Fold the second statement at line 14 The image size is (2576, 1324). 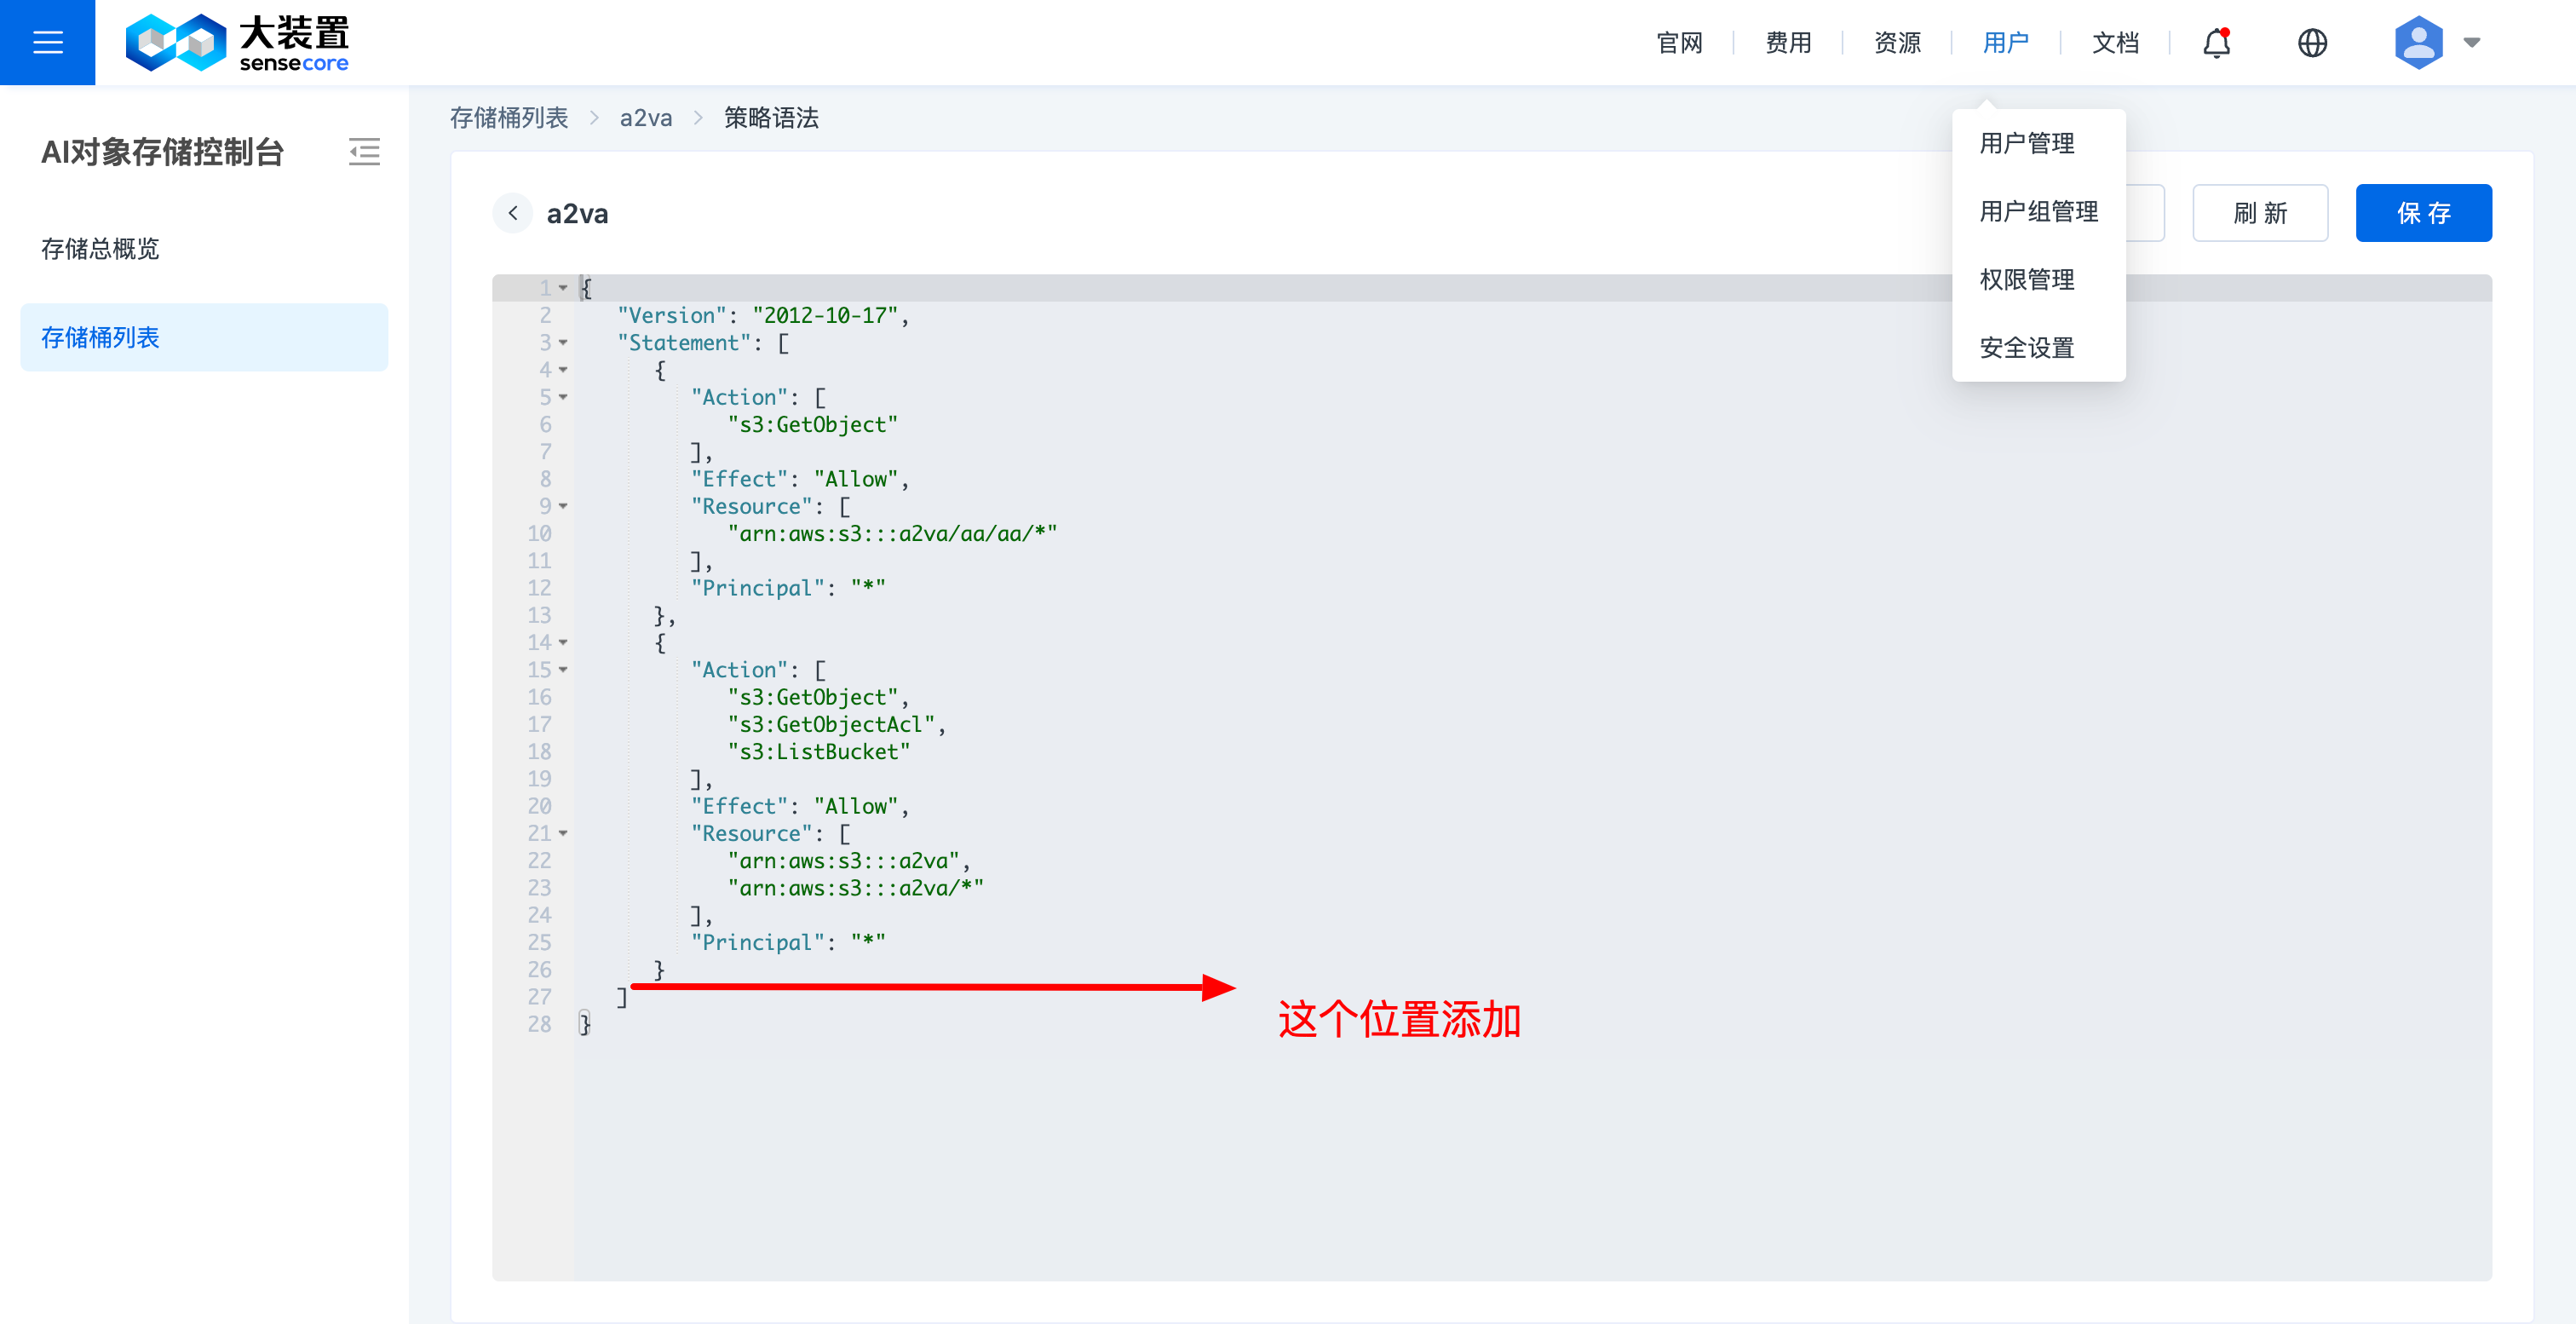tap(564, 642)
